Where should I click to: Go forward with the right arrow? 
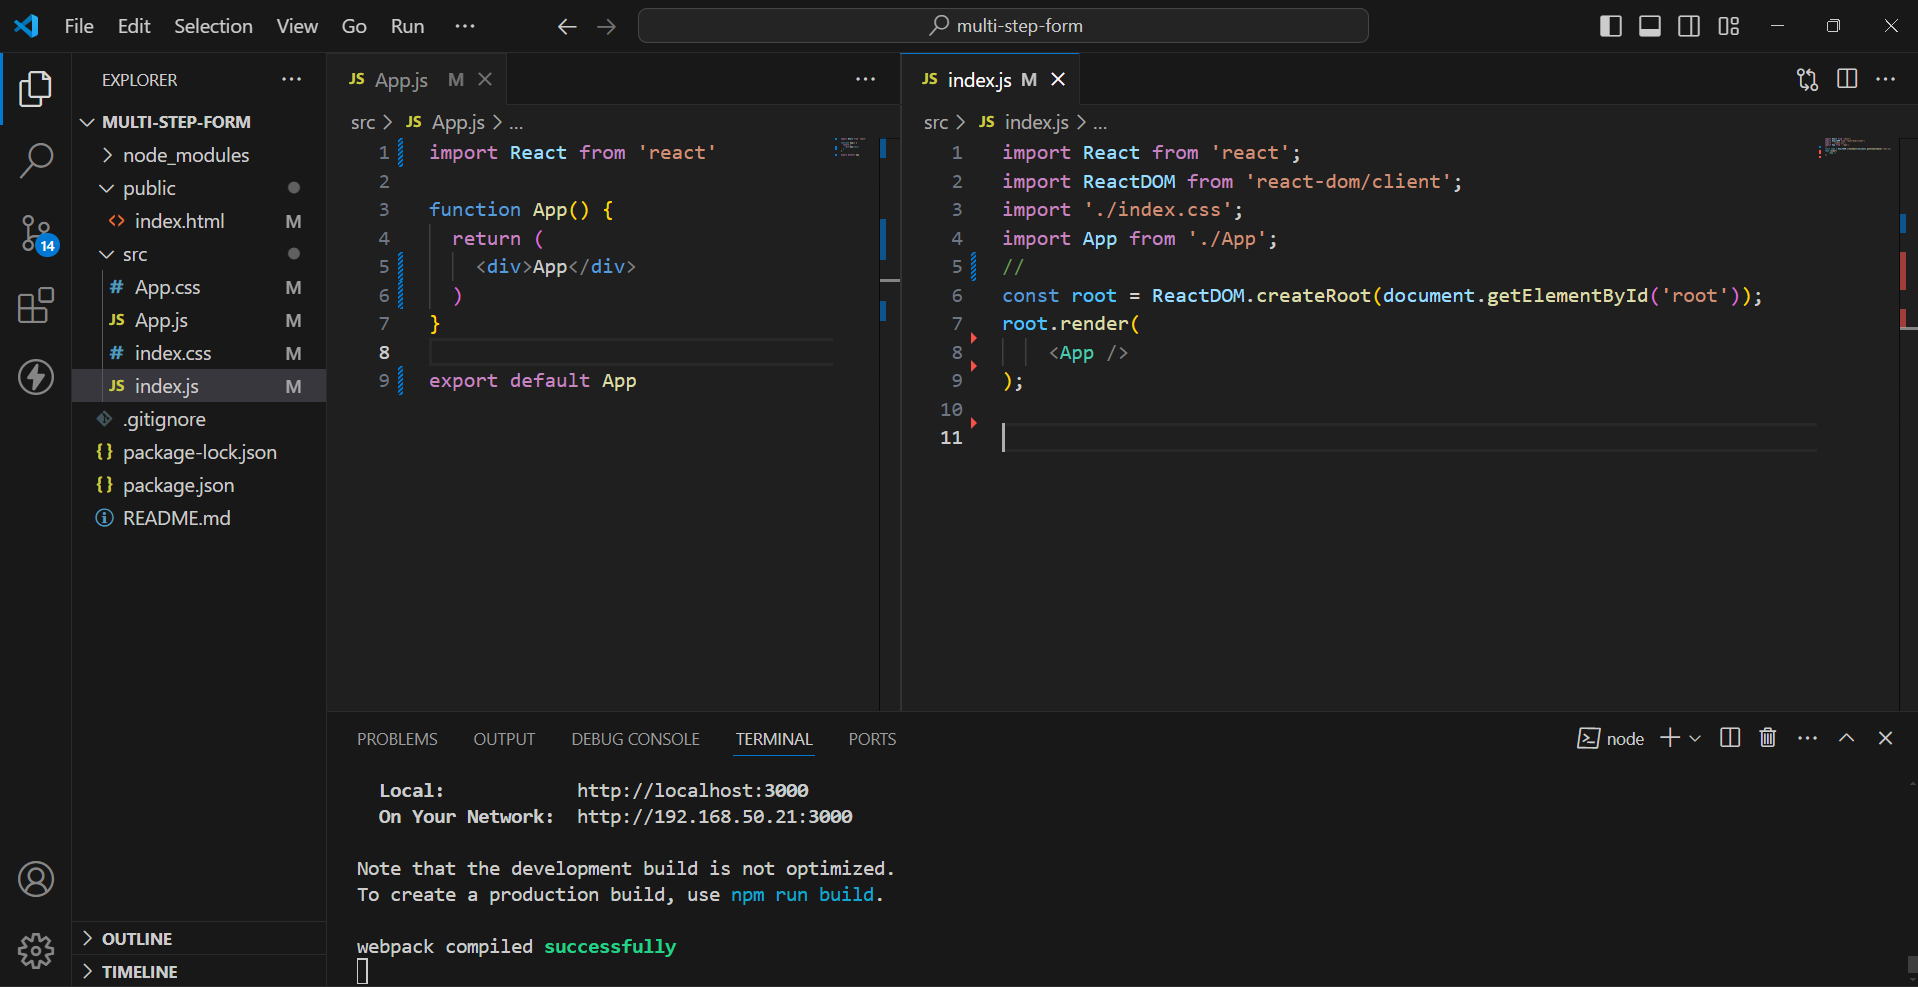607,27
